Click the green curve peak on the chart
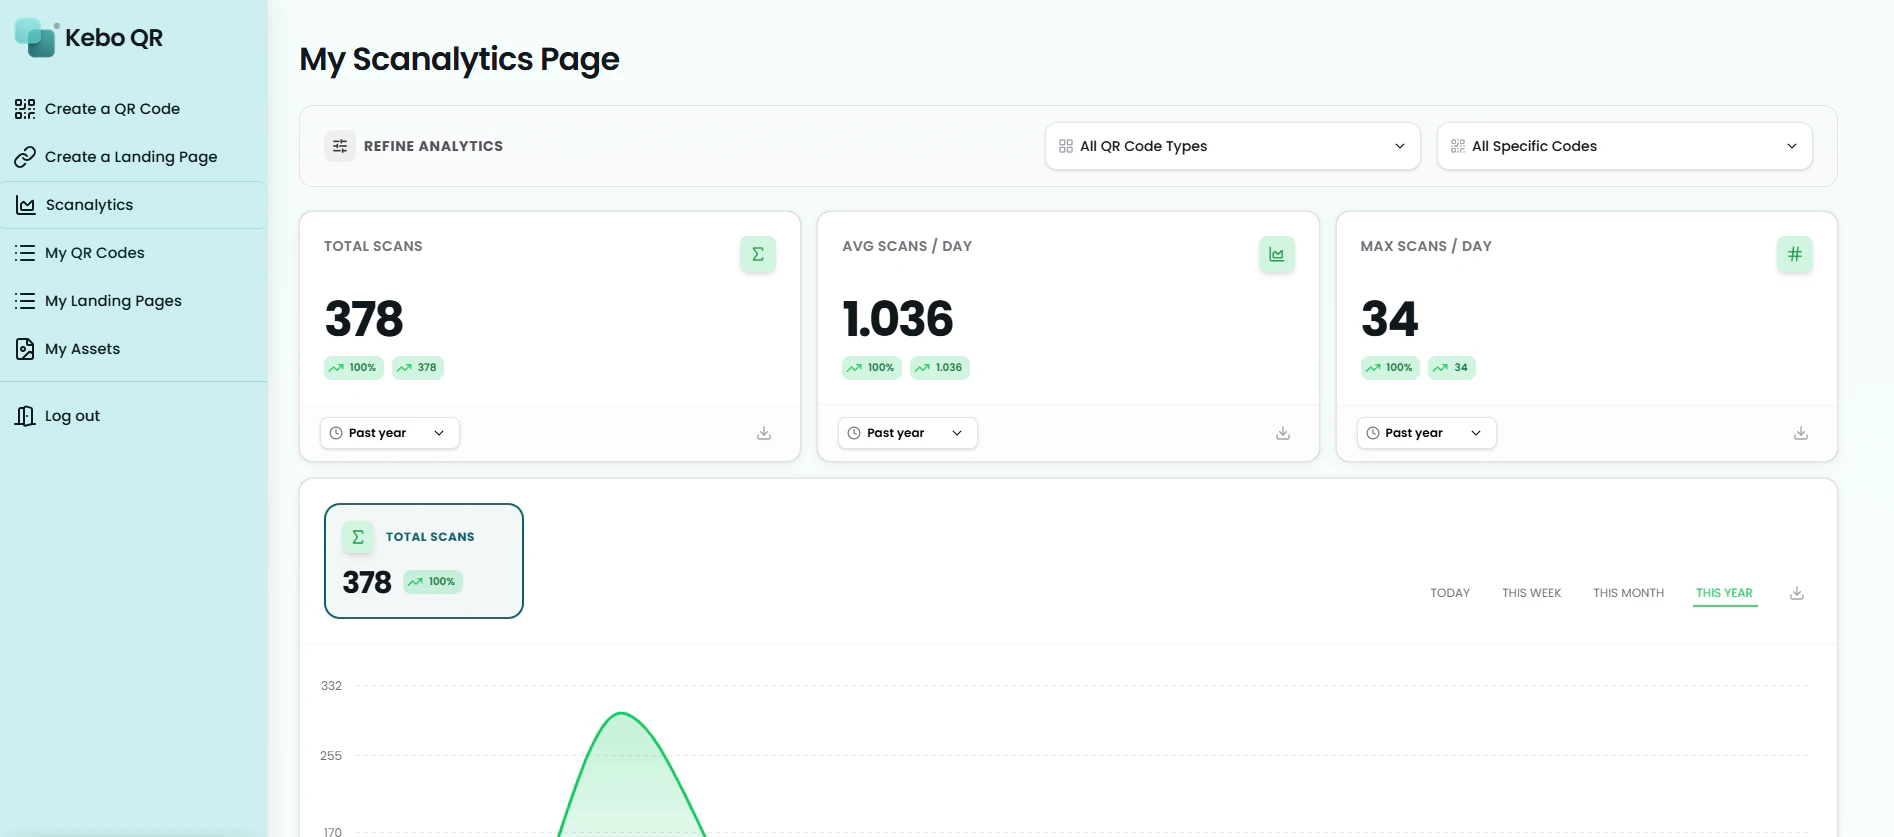The width and height of the screenshot is (1894, 837). pos(622,713)
